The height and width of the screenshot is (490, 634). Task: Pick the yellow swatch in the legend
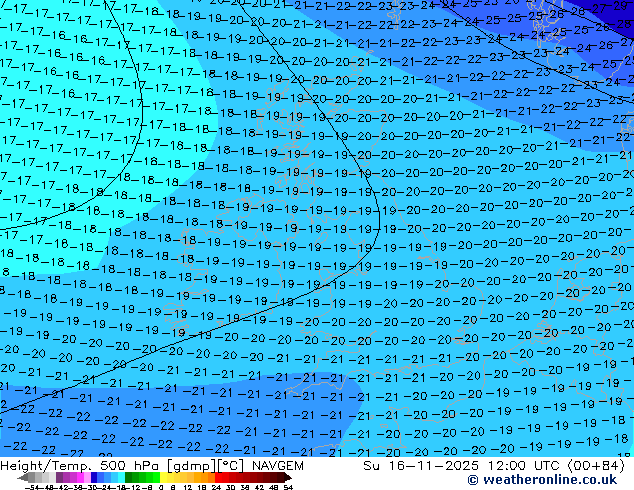pos(163,478)
